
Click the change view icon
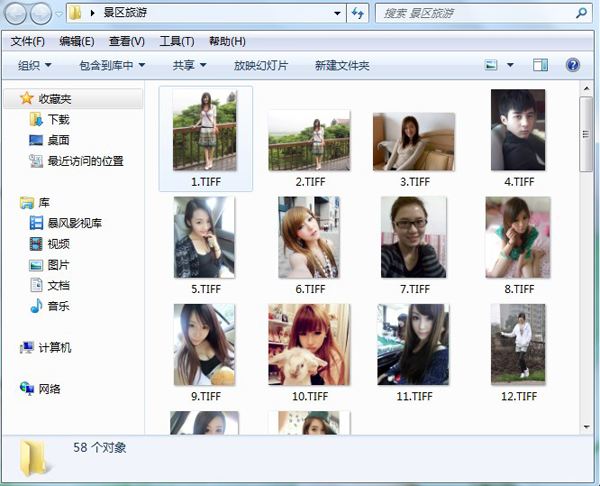click(491, 65)
